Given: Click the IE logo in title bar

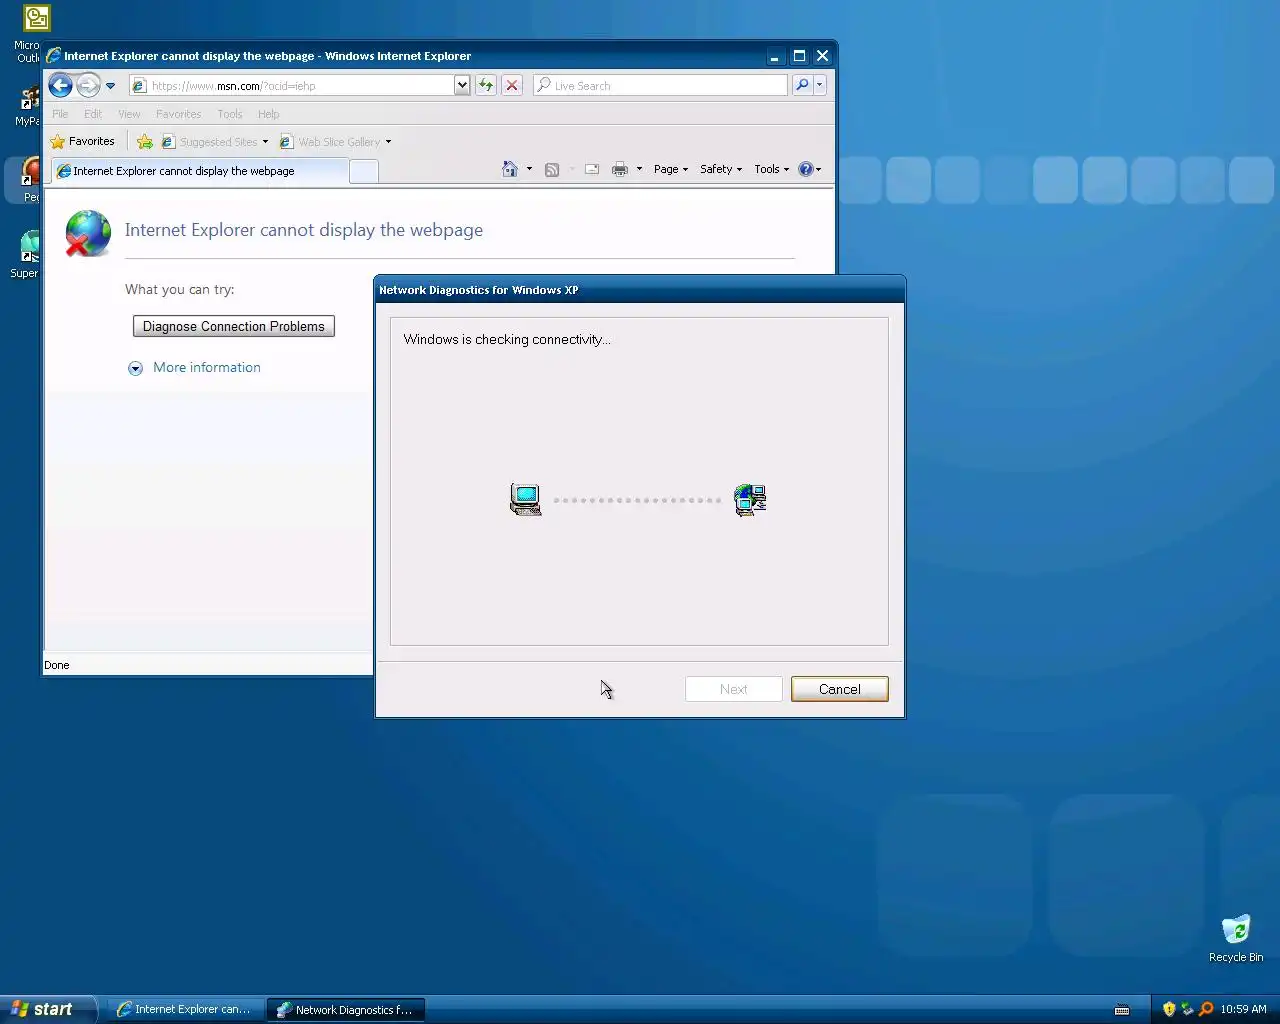Looking at the screenshot, I should coord(54,56).
